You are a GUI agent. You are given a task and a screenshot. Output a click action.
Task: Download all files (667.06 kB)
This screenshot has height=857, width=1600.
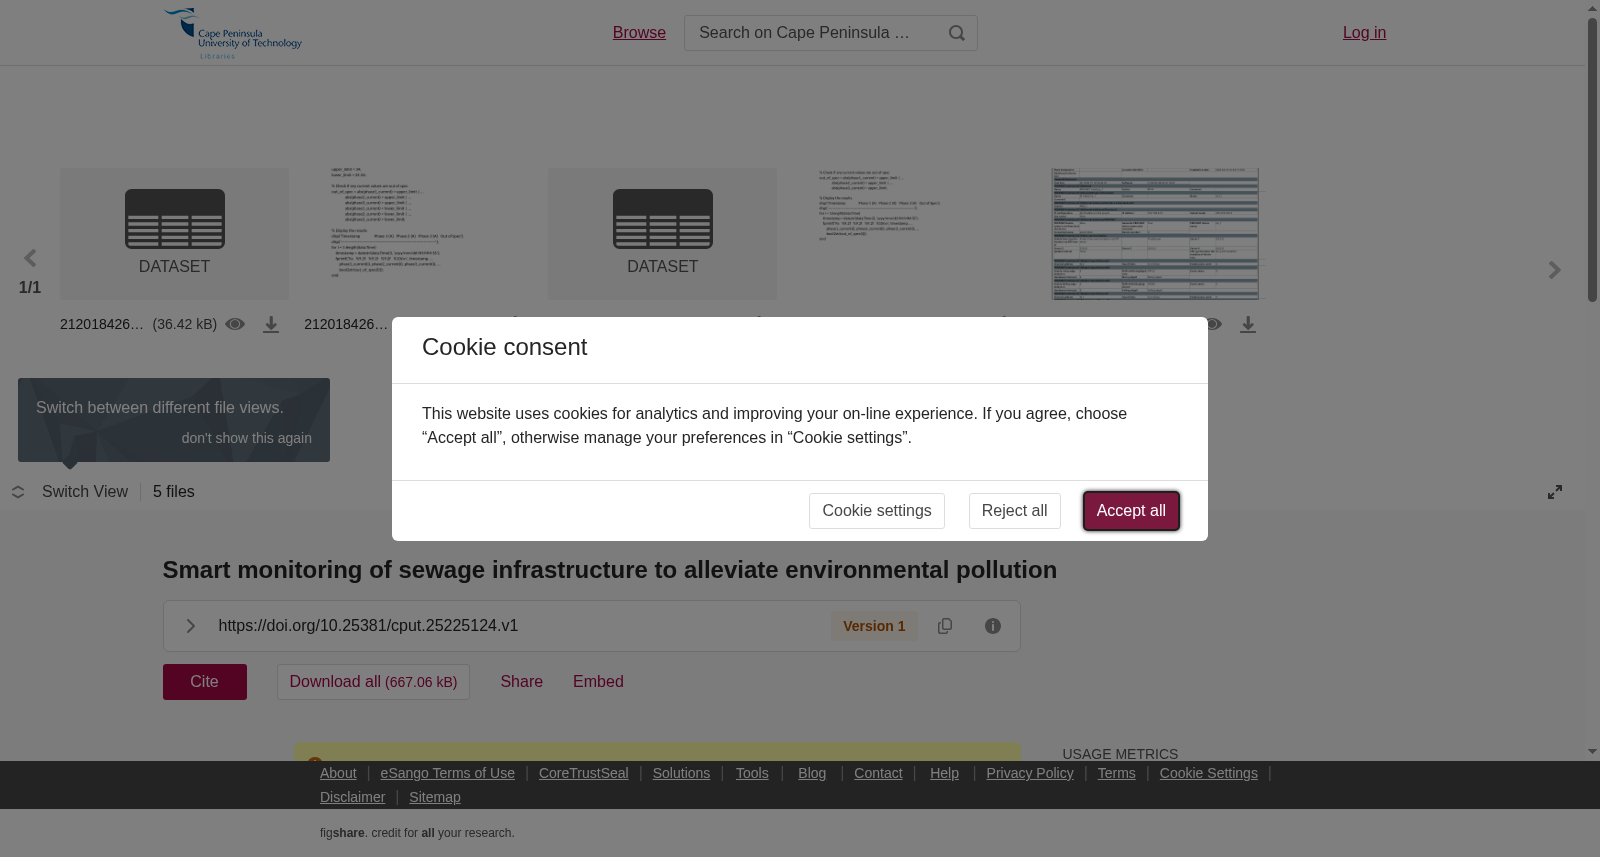(373, 682)
